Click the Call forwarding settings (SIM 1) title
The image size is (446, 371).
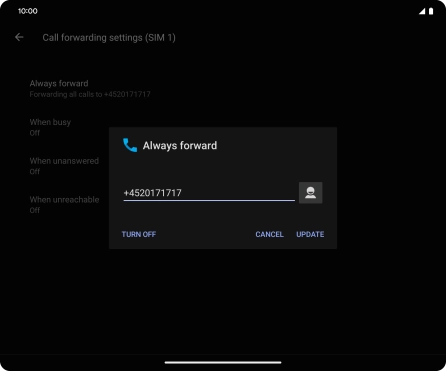pos(109,38)
